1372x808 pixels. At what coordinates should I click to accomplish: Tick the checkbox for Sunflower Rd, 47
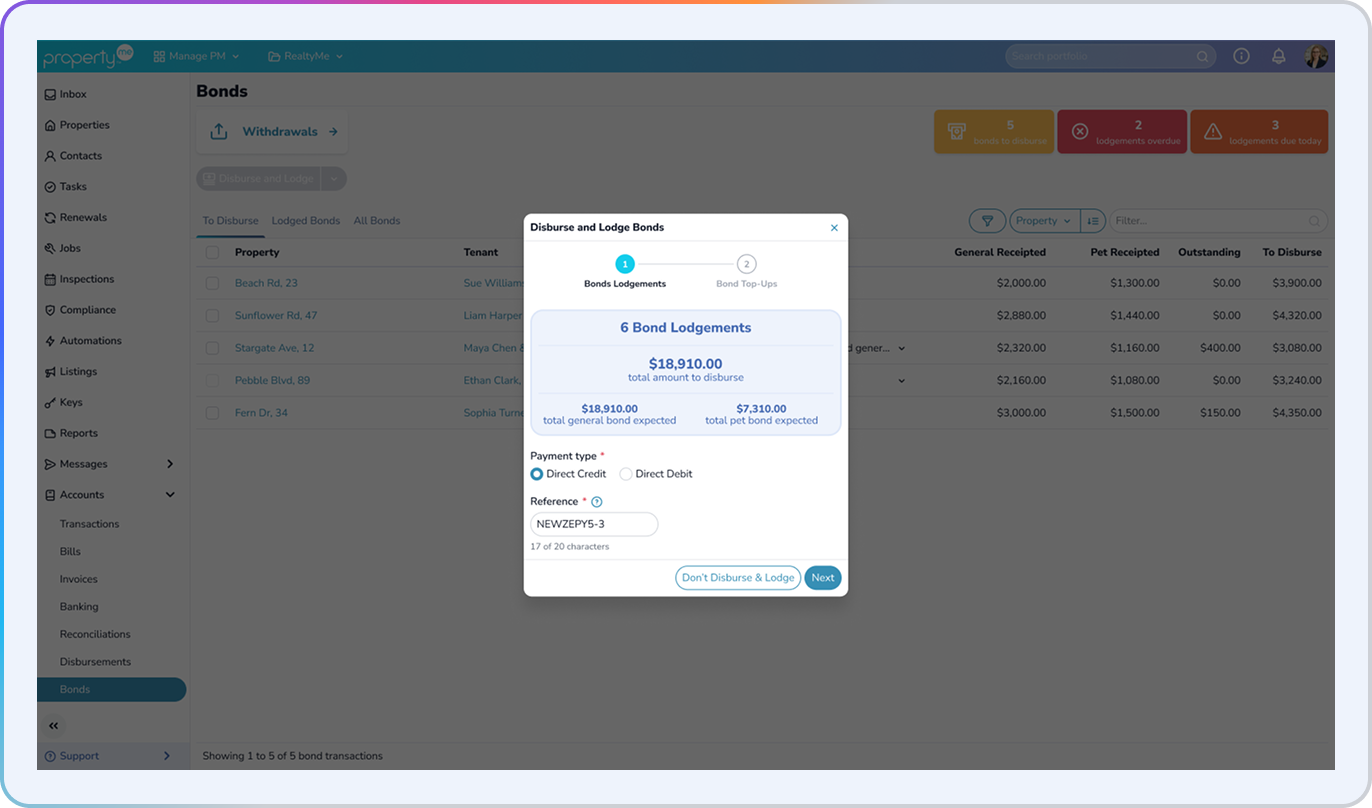[212, 315]
